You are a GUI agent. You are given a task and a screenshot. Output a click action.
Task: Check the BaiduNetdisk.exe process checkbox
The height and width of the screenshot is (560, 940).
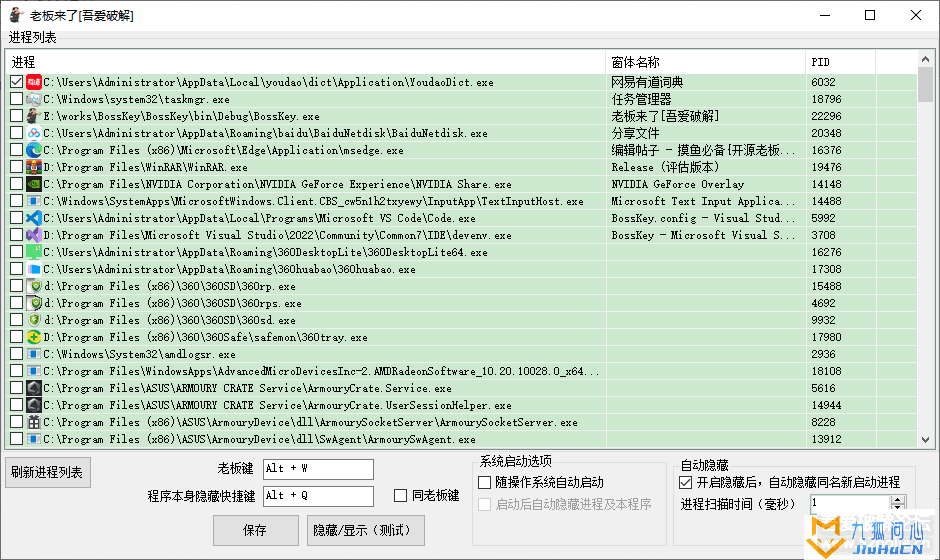pyautogui.click(x=17, y=133)
